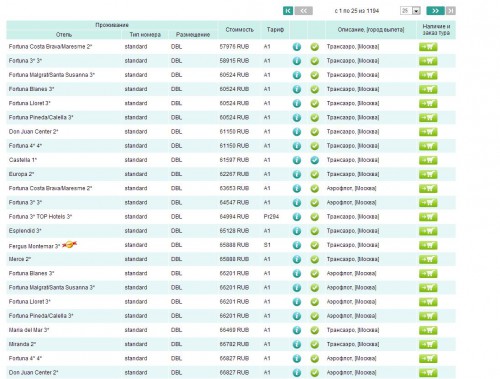The width and height of the screenshot is (500, 379).
Task: Order the Castella 1* tour via cart button
Action: (428, 160)
